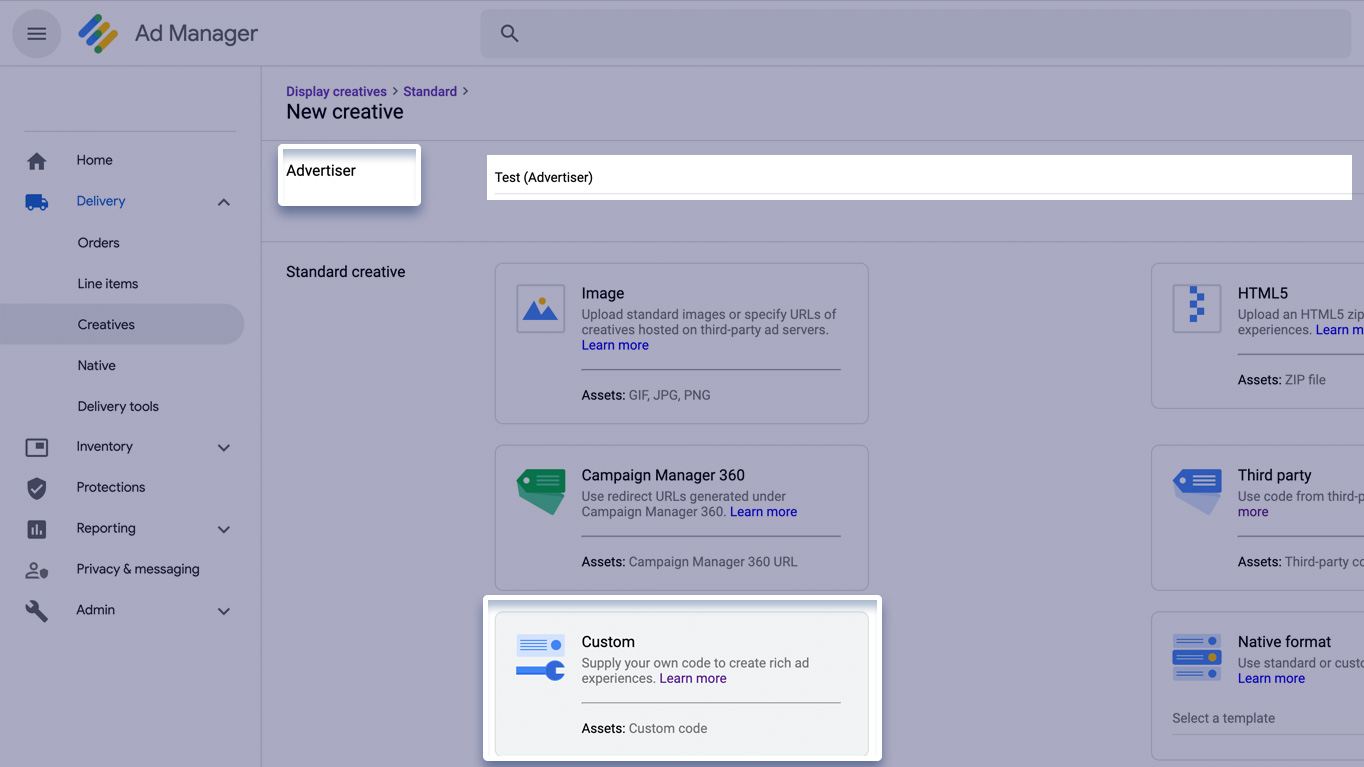This screenshot has height=767, width=1364.
Task: Go to Protections page
Action: 111,488
